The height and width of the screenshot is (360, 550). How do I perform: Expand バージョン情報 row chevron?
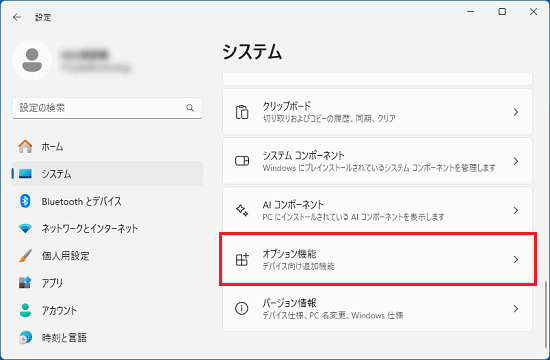point(516,309)
